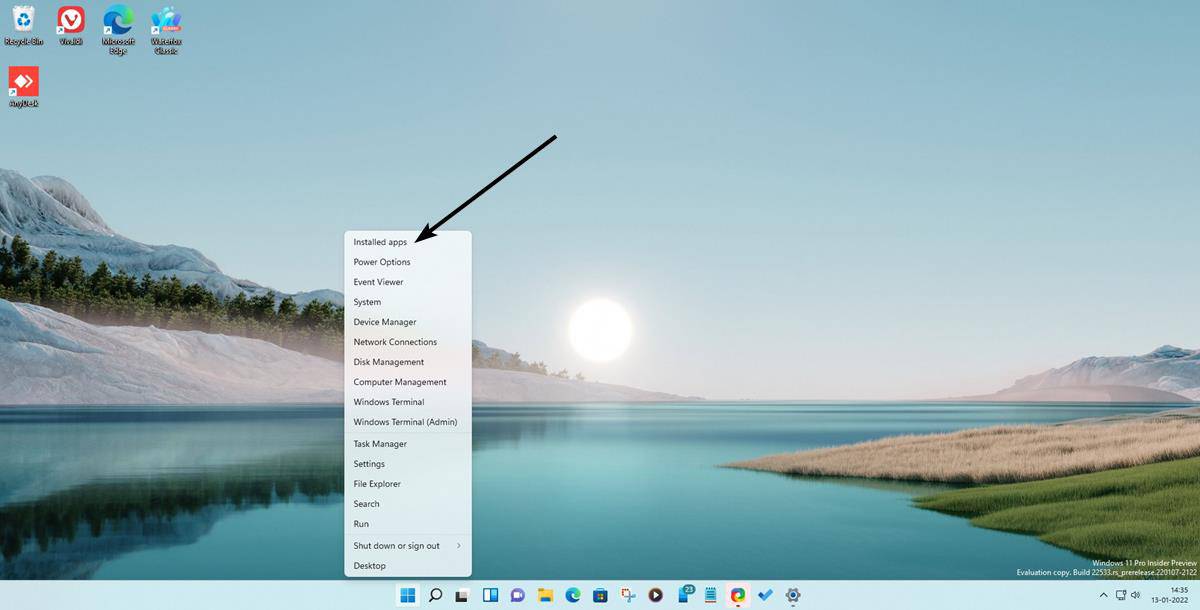Image resolution: width=1200 pixels, height=610 pixels.
Task: Select Microsoft Edge desktop shortcut
Action: (x=118, y=29)
